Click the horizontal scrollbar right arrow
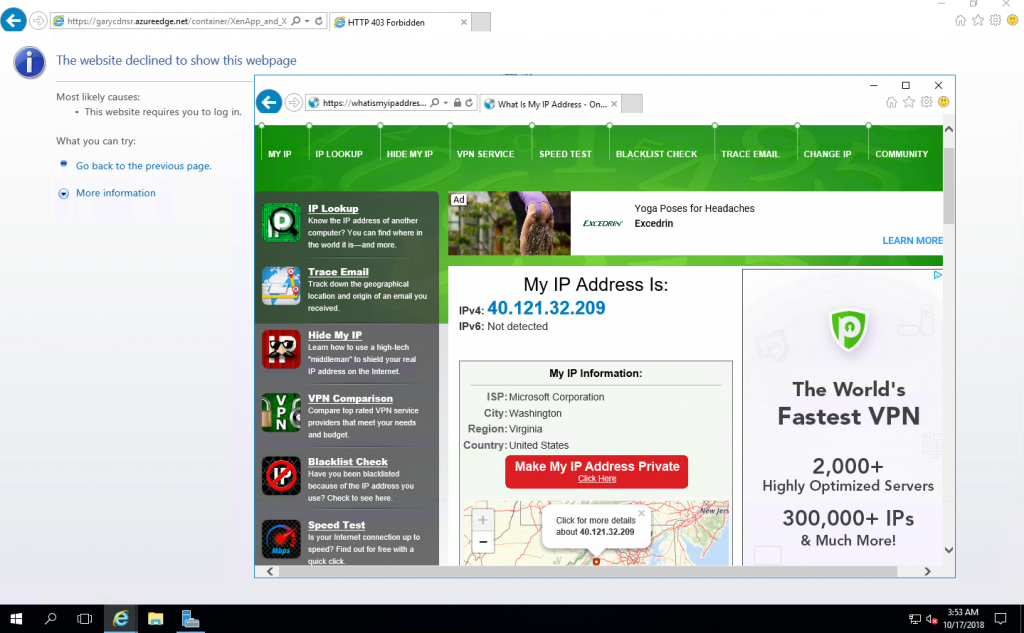 (927, 572)
